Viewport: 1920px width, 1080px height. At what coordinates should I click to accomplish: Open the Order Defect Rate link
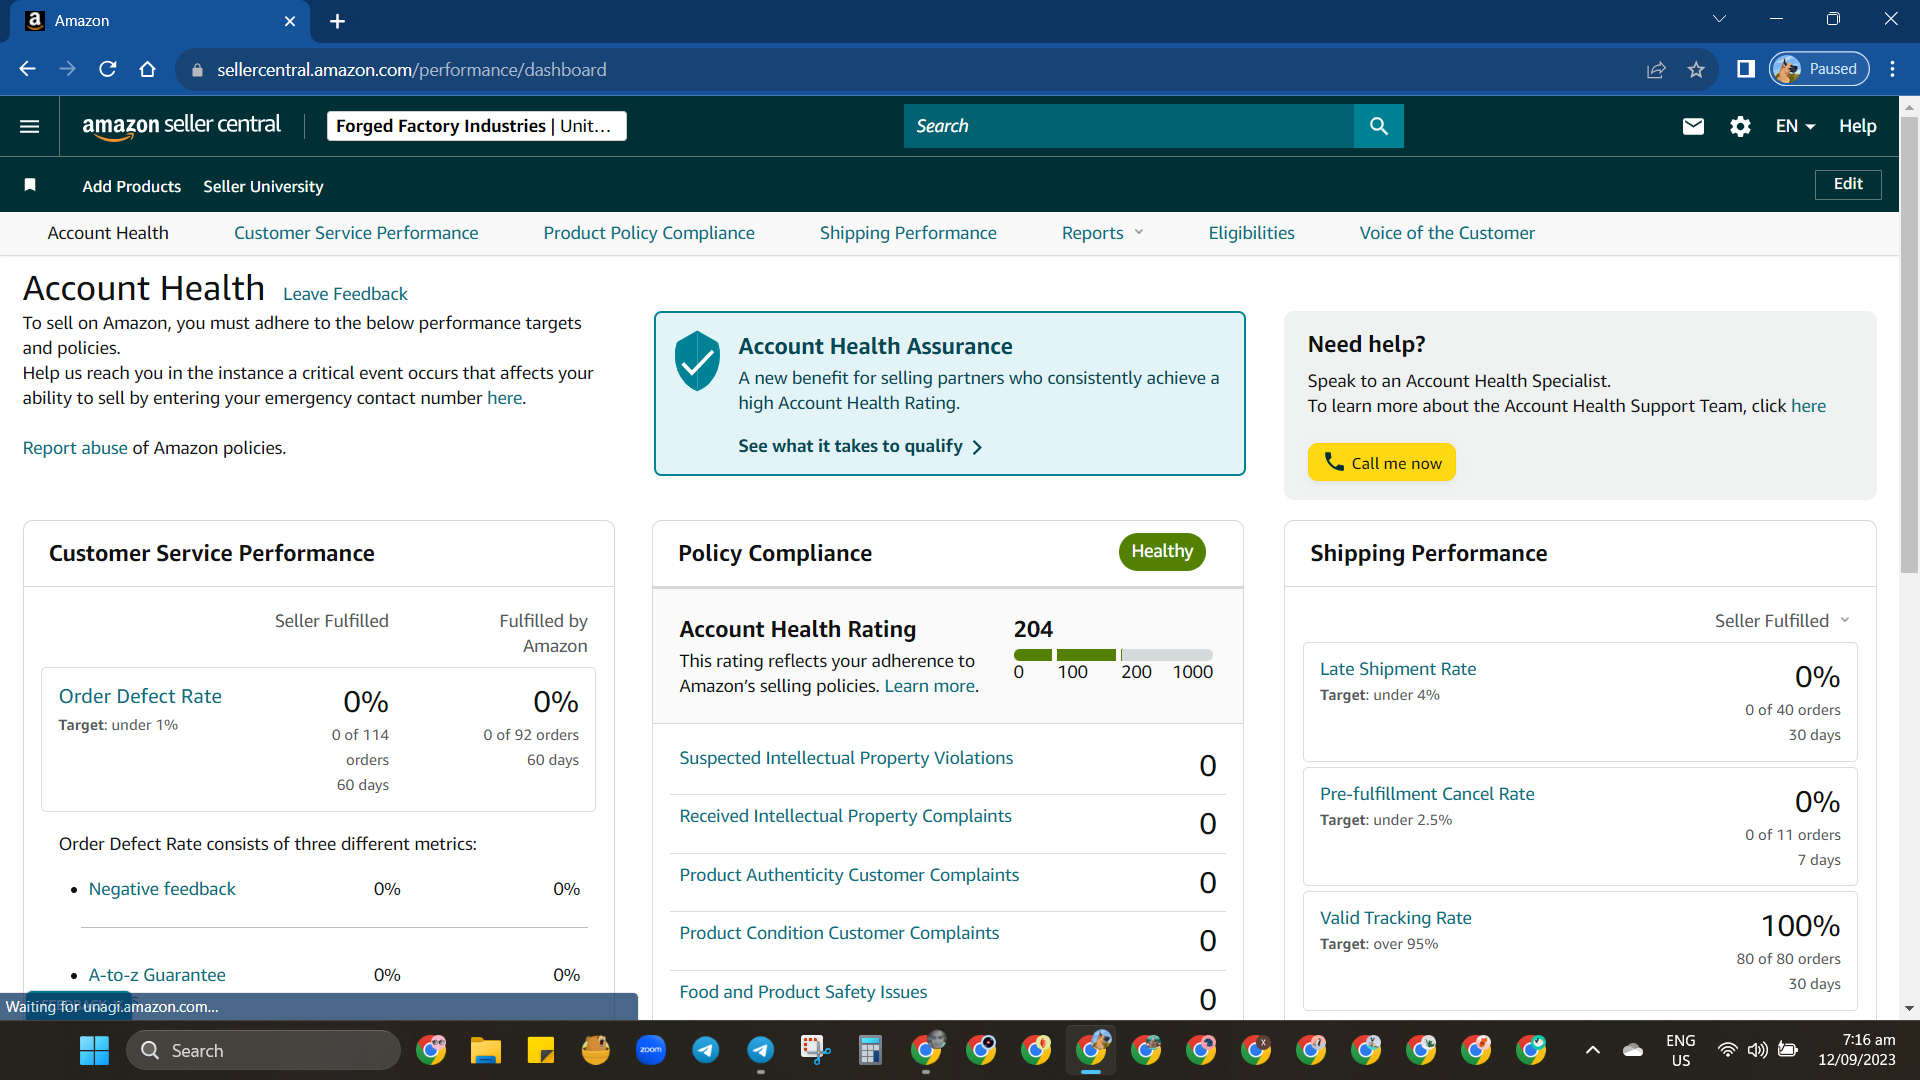point(140,696)
